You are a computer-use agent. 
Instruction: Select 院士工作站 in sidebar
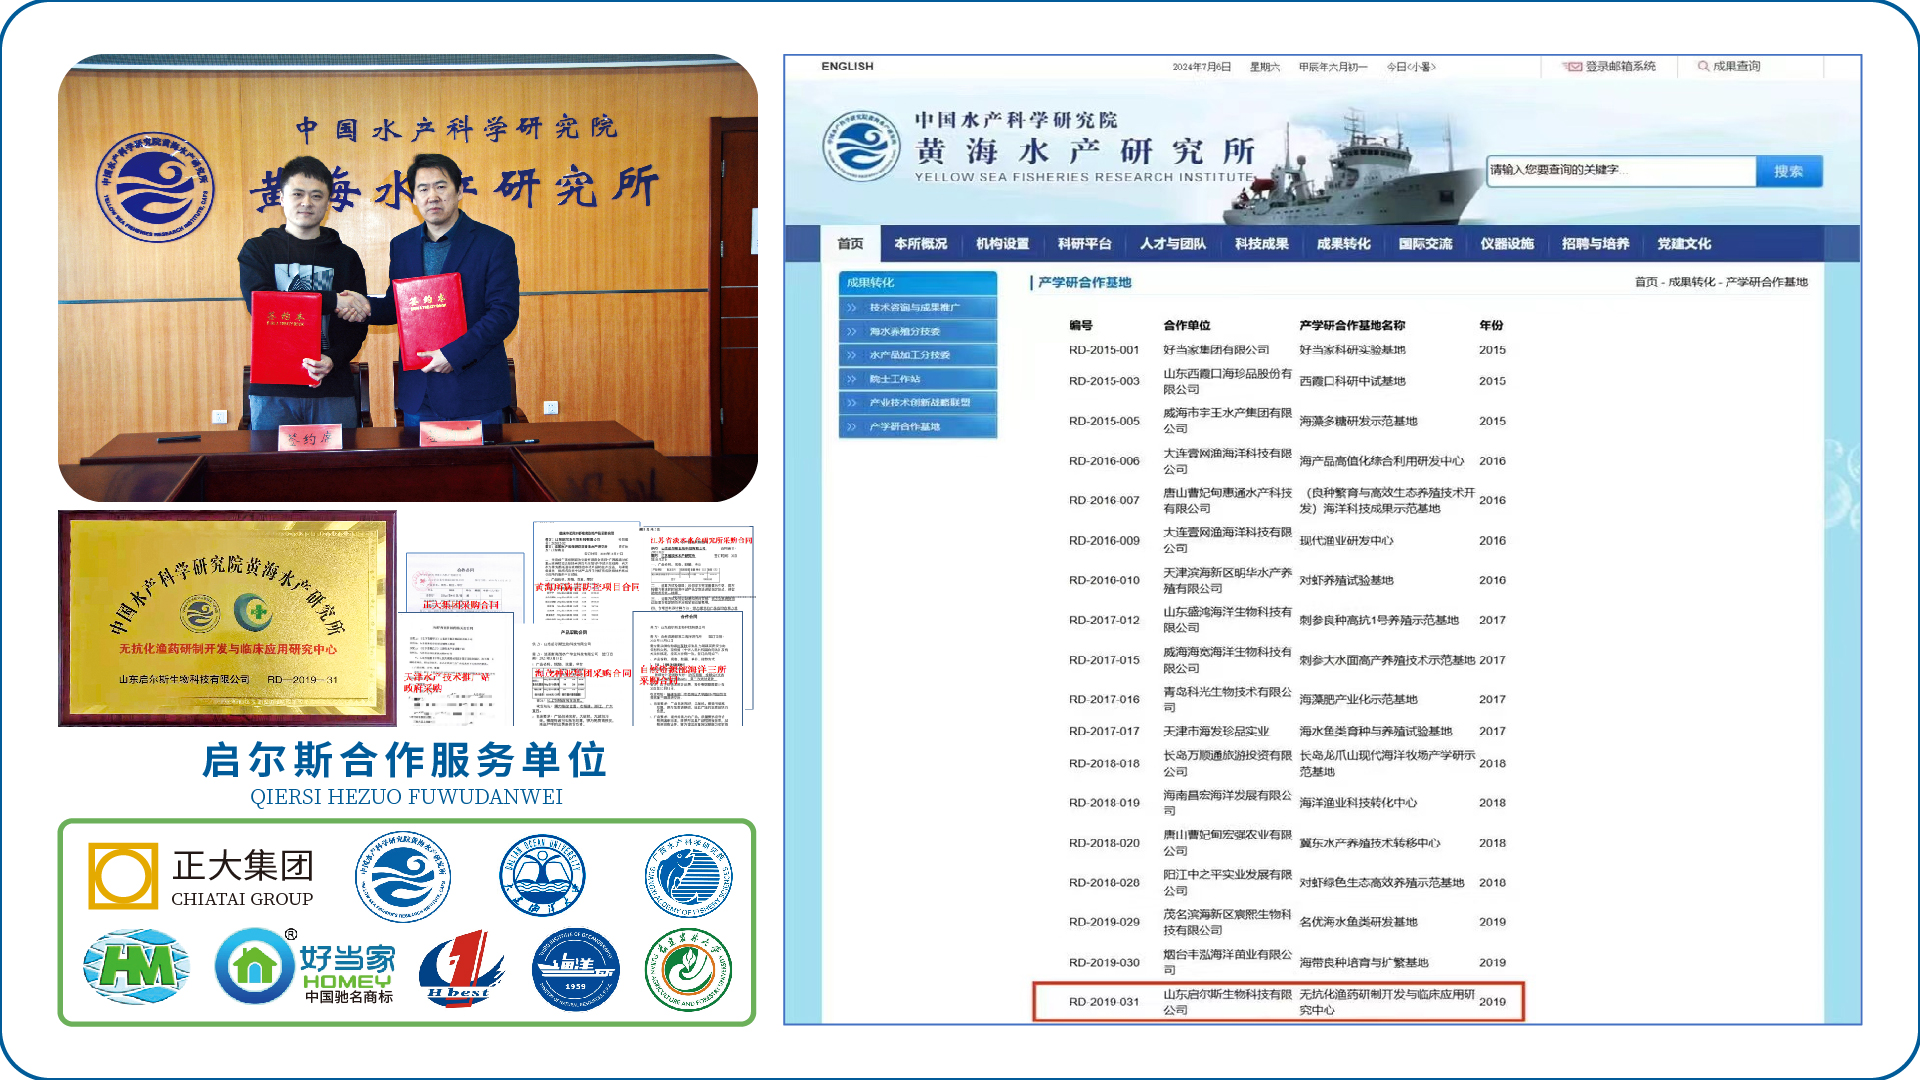coord(918,380)
